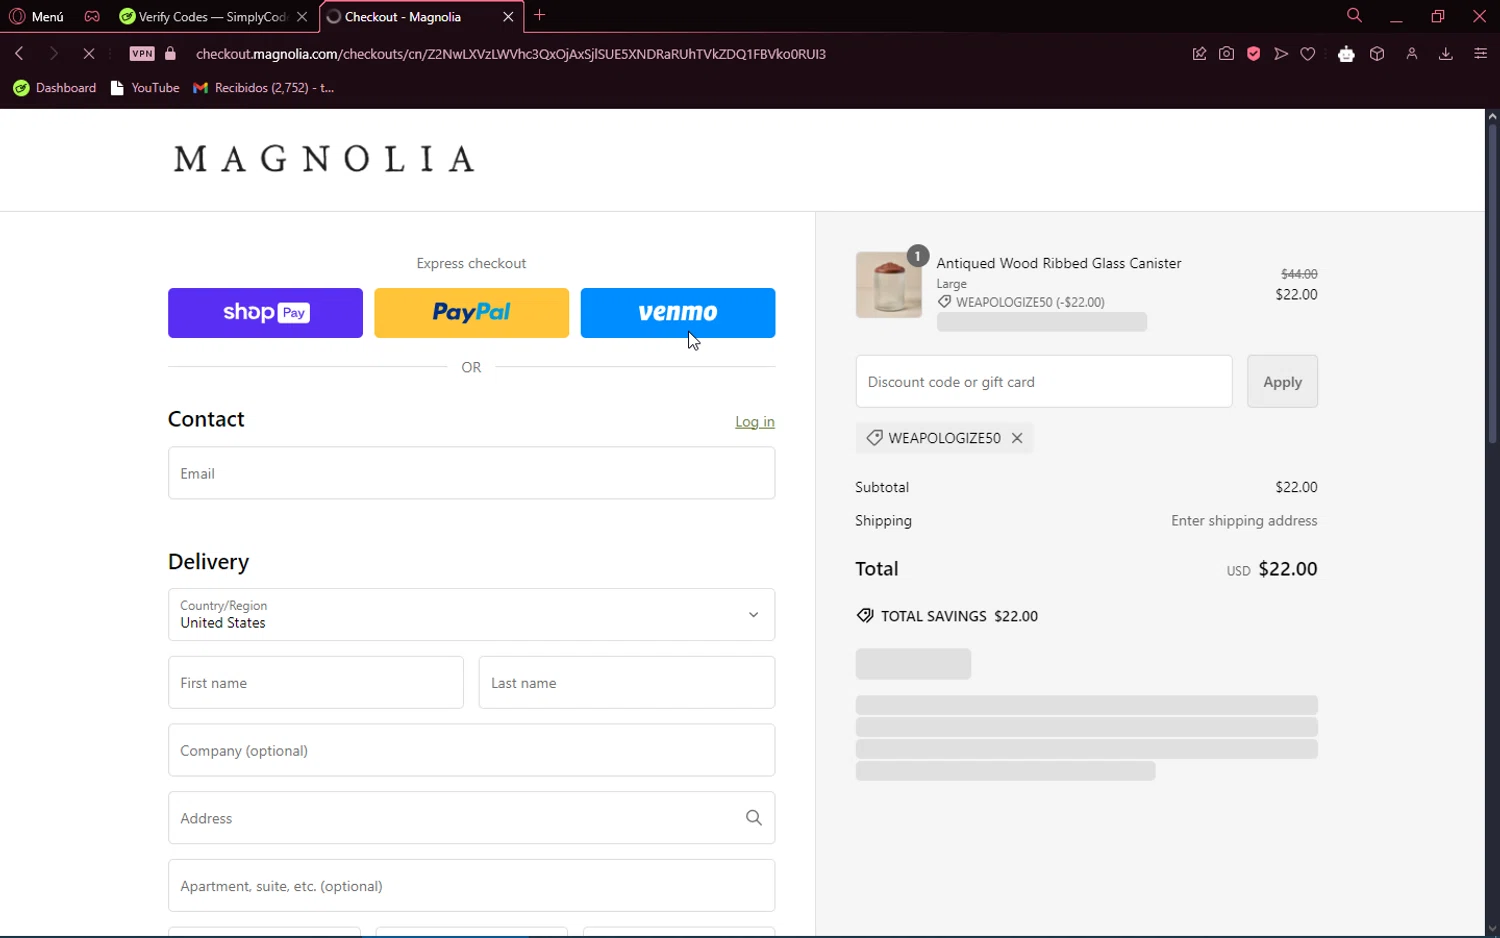Restore down the browser window
Image resolution: width=1500 pixels, height=938 pixels.
pyautogui.click(x=1438, y=16)
